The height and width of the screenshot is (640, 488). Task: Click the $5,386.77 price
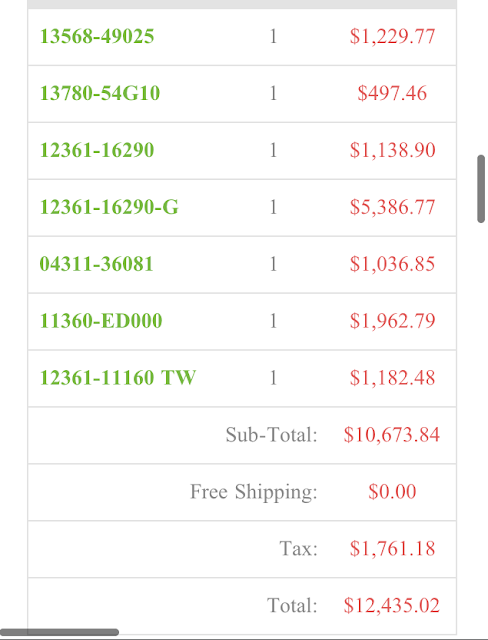tap(392, 207)
